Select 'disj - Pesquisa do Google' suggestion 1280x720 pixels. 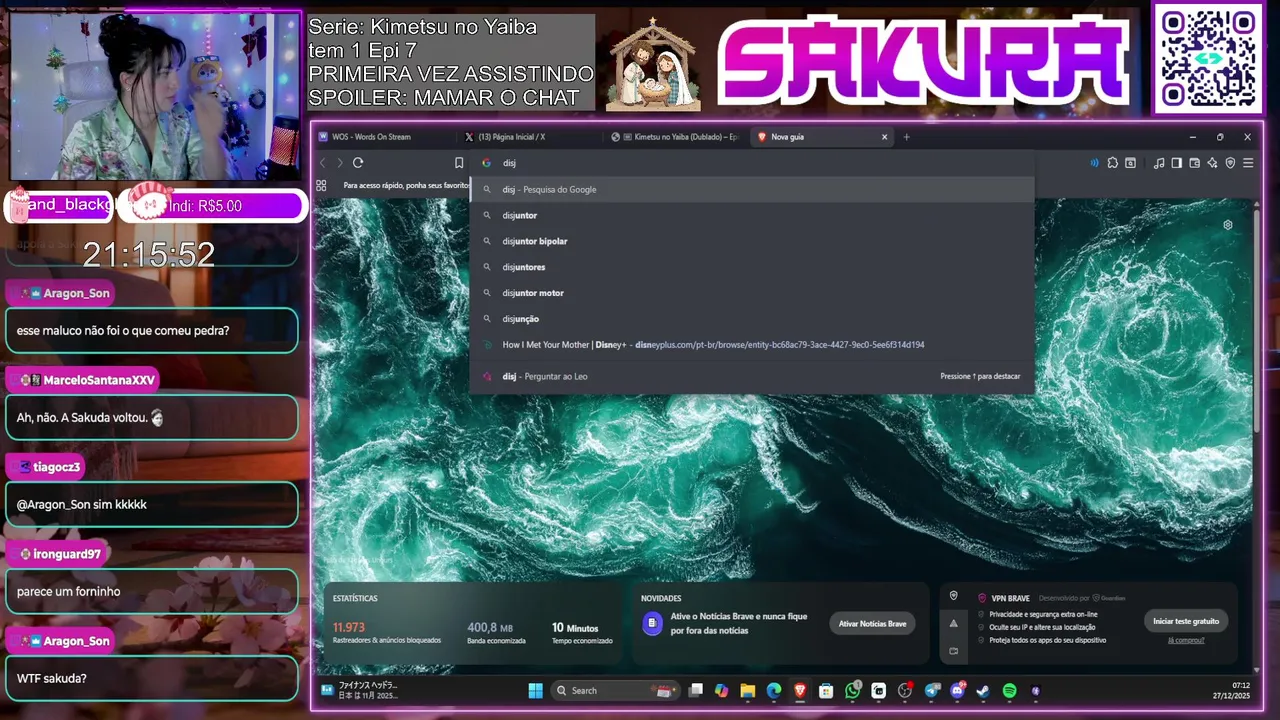tap(752, 189)
